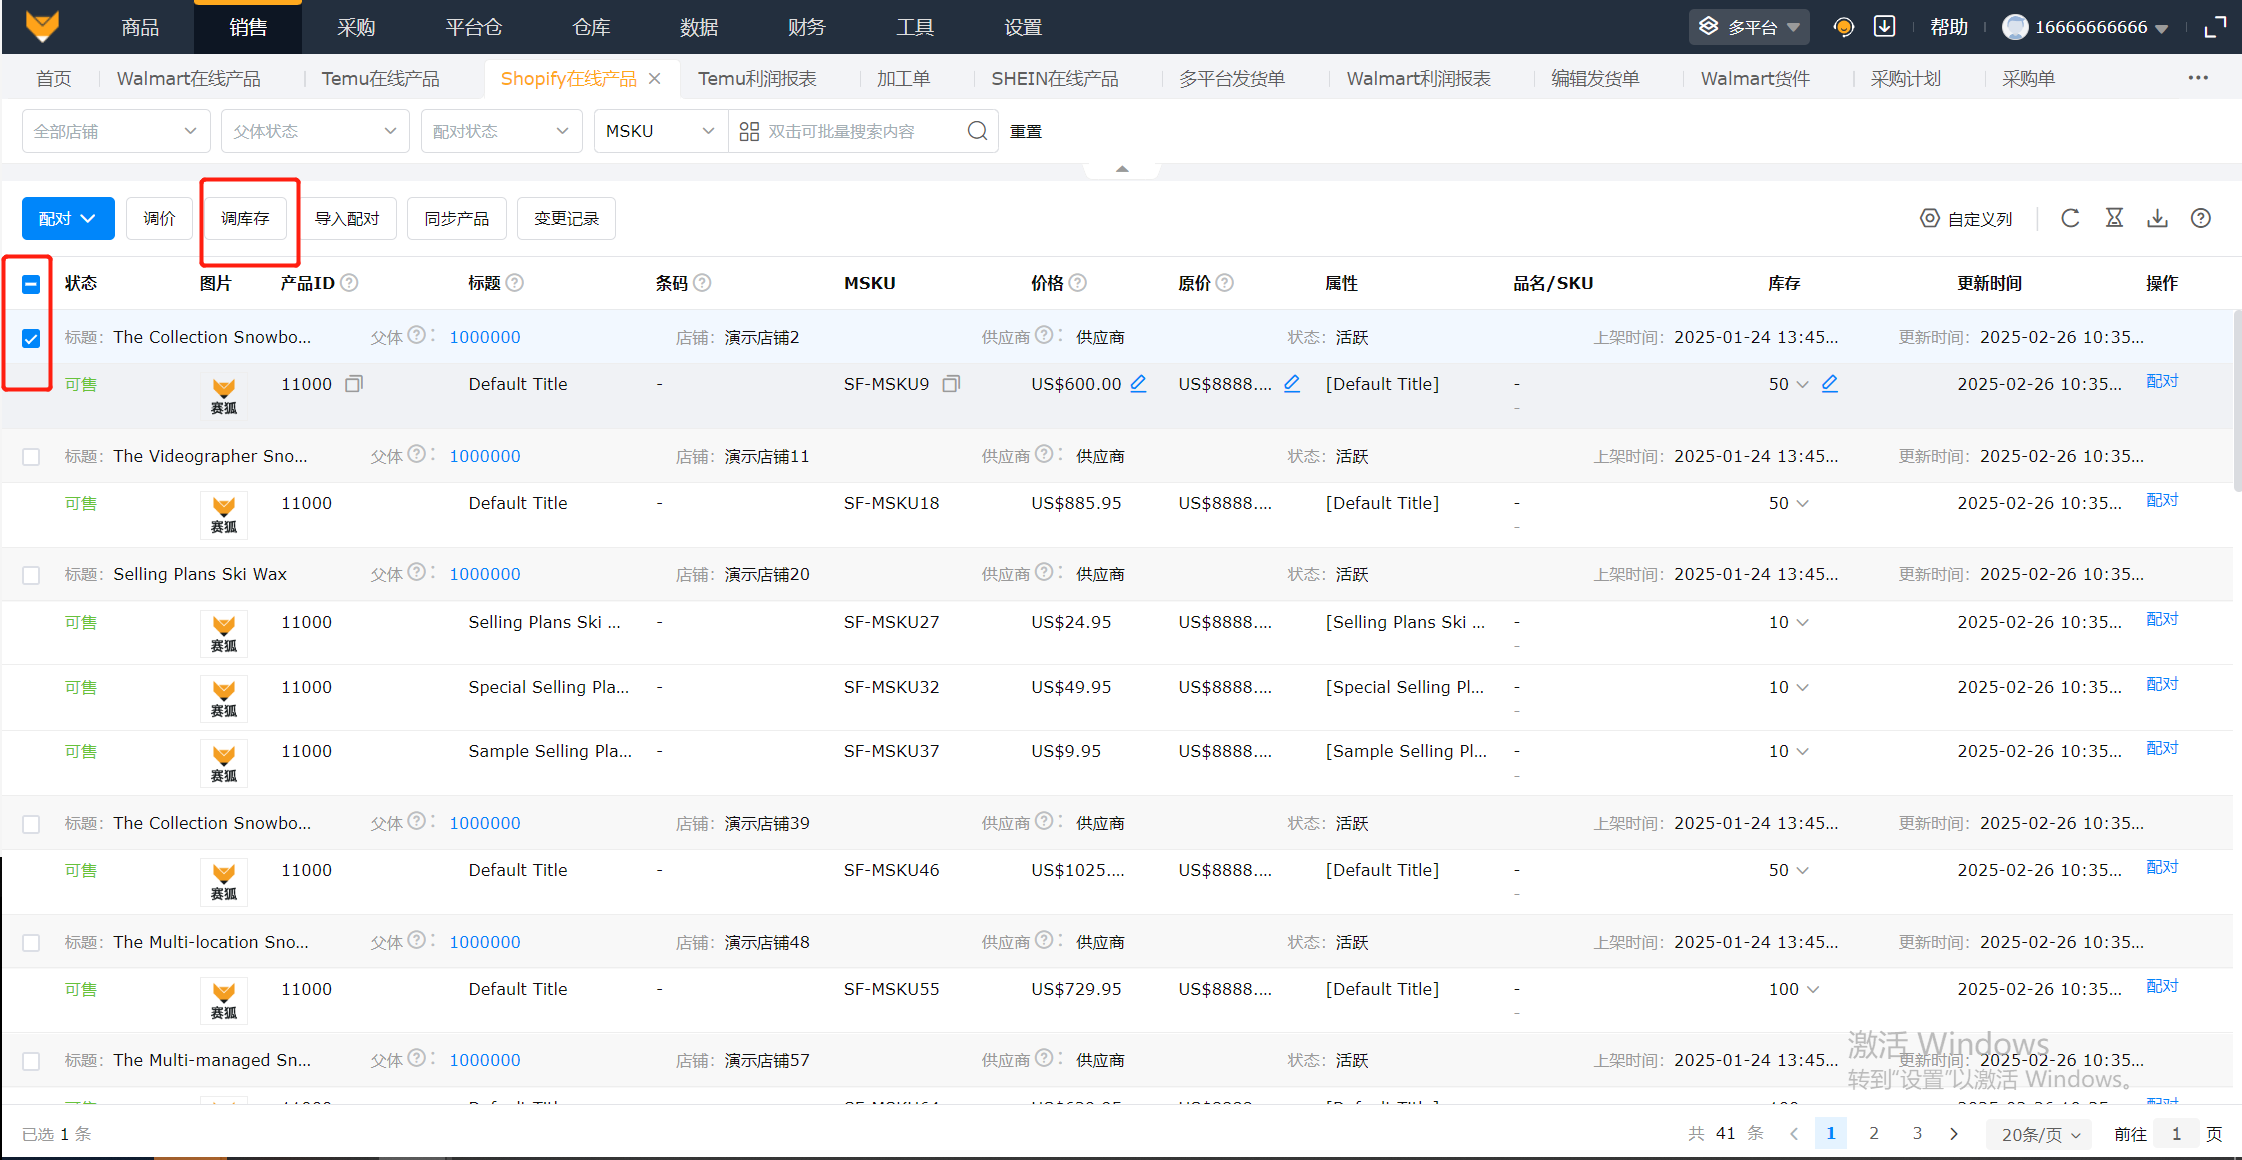Open the 20条/页 page size dropdown
This screenshot has height=1160, width=2242.
pos(2040,1134)
